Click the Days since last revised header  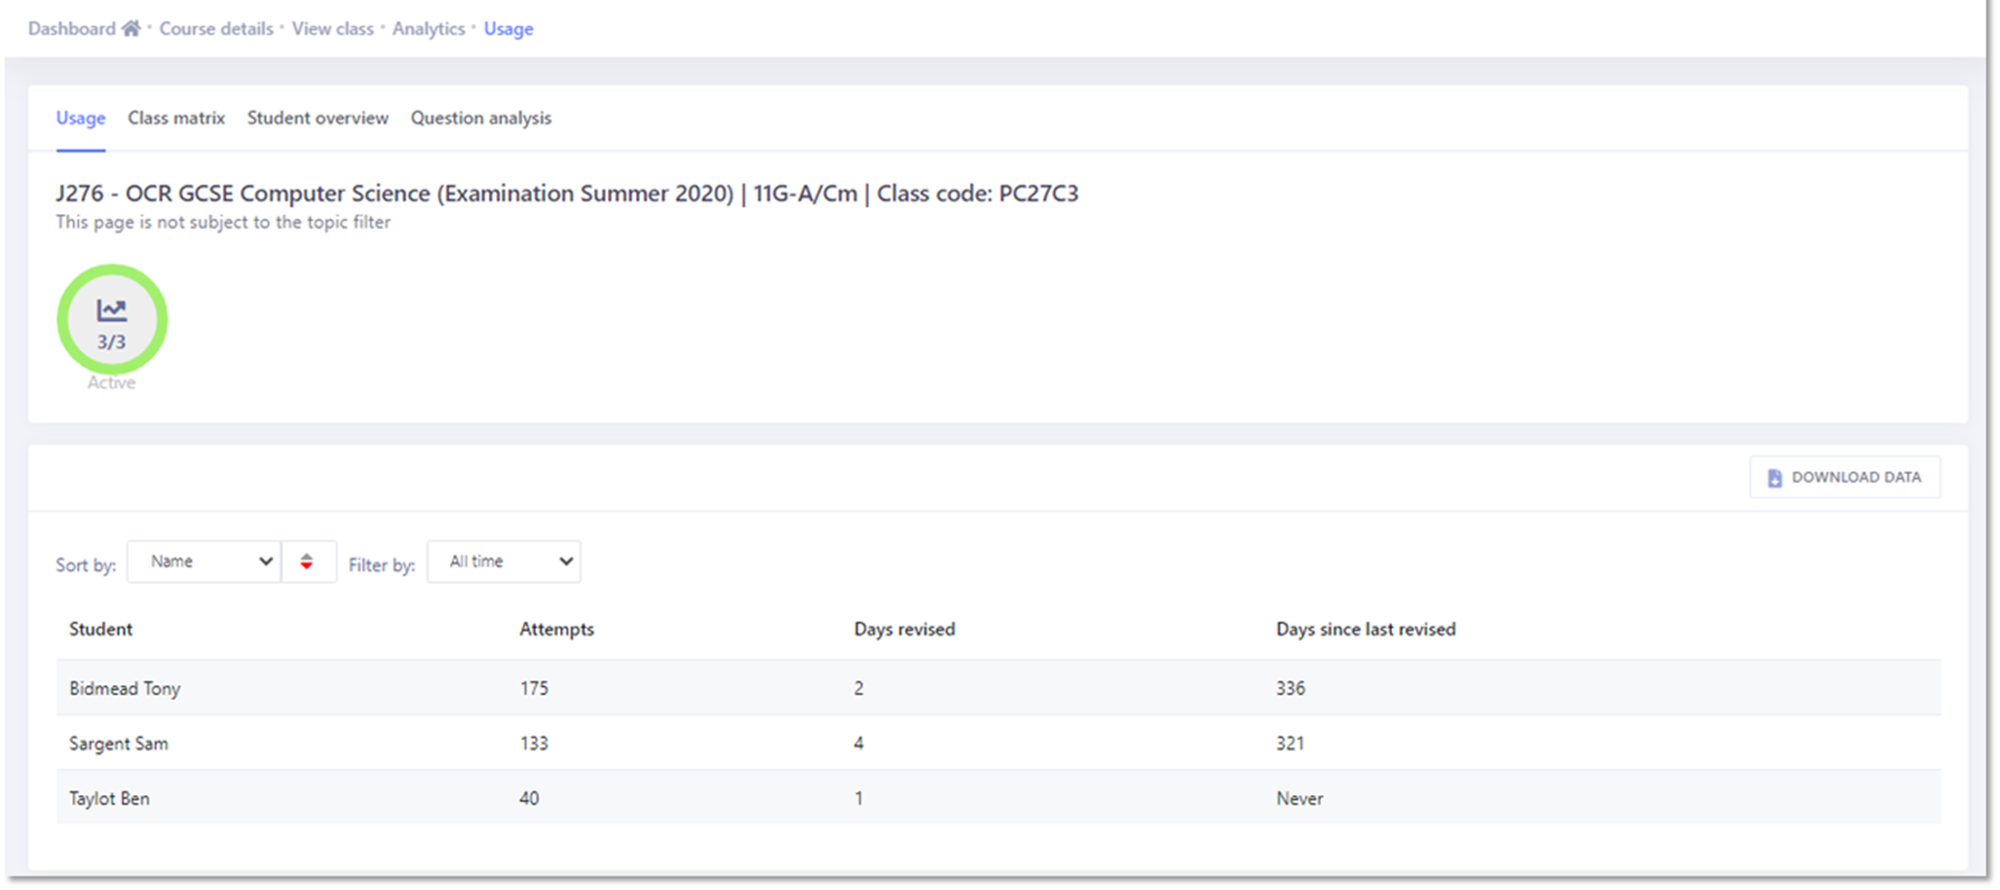coord(1366,629)
